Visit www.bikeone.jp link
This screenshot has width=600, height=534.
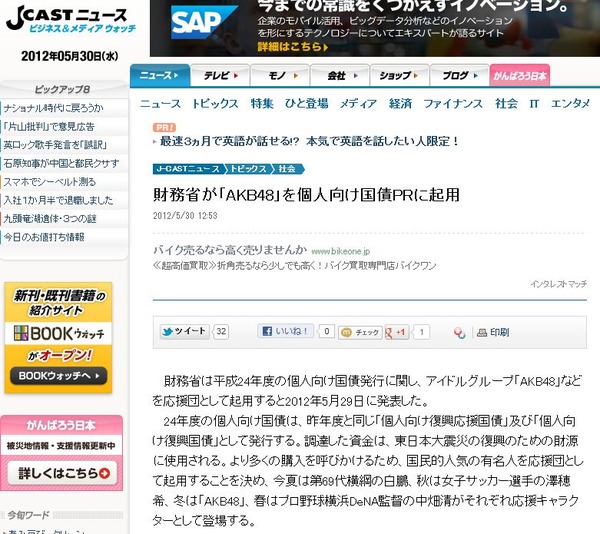341,251
